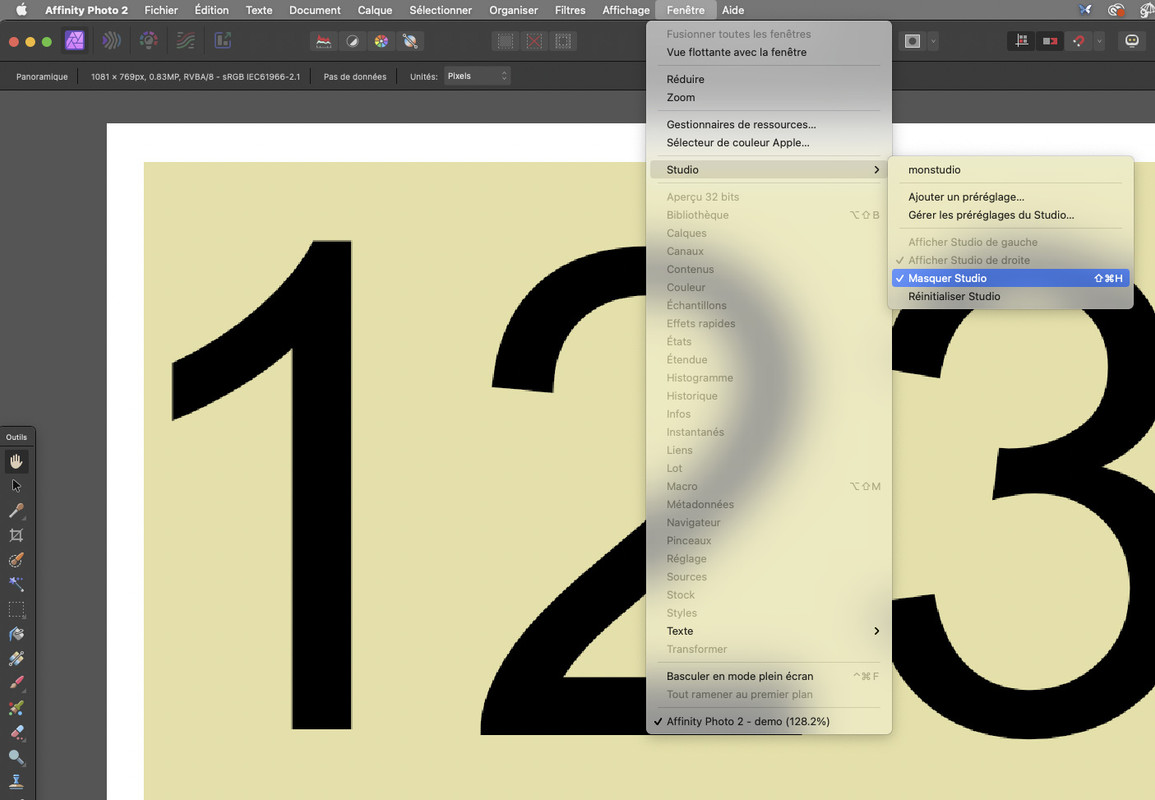Toggle Force Pixel Alignment in the toolbar
1155x800 pixels.
[x=1021, y=41]
